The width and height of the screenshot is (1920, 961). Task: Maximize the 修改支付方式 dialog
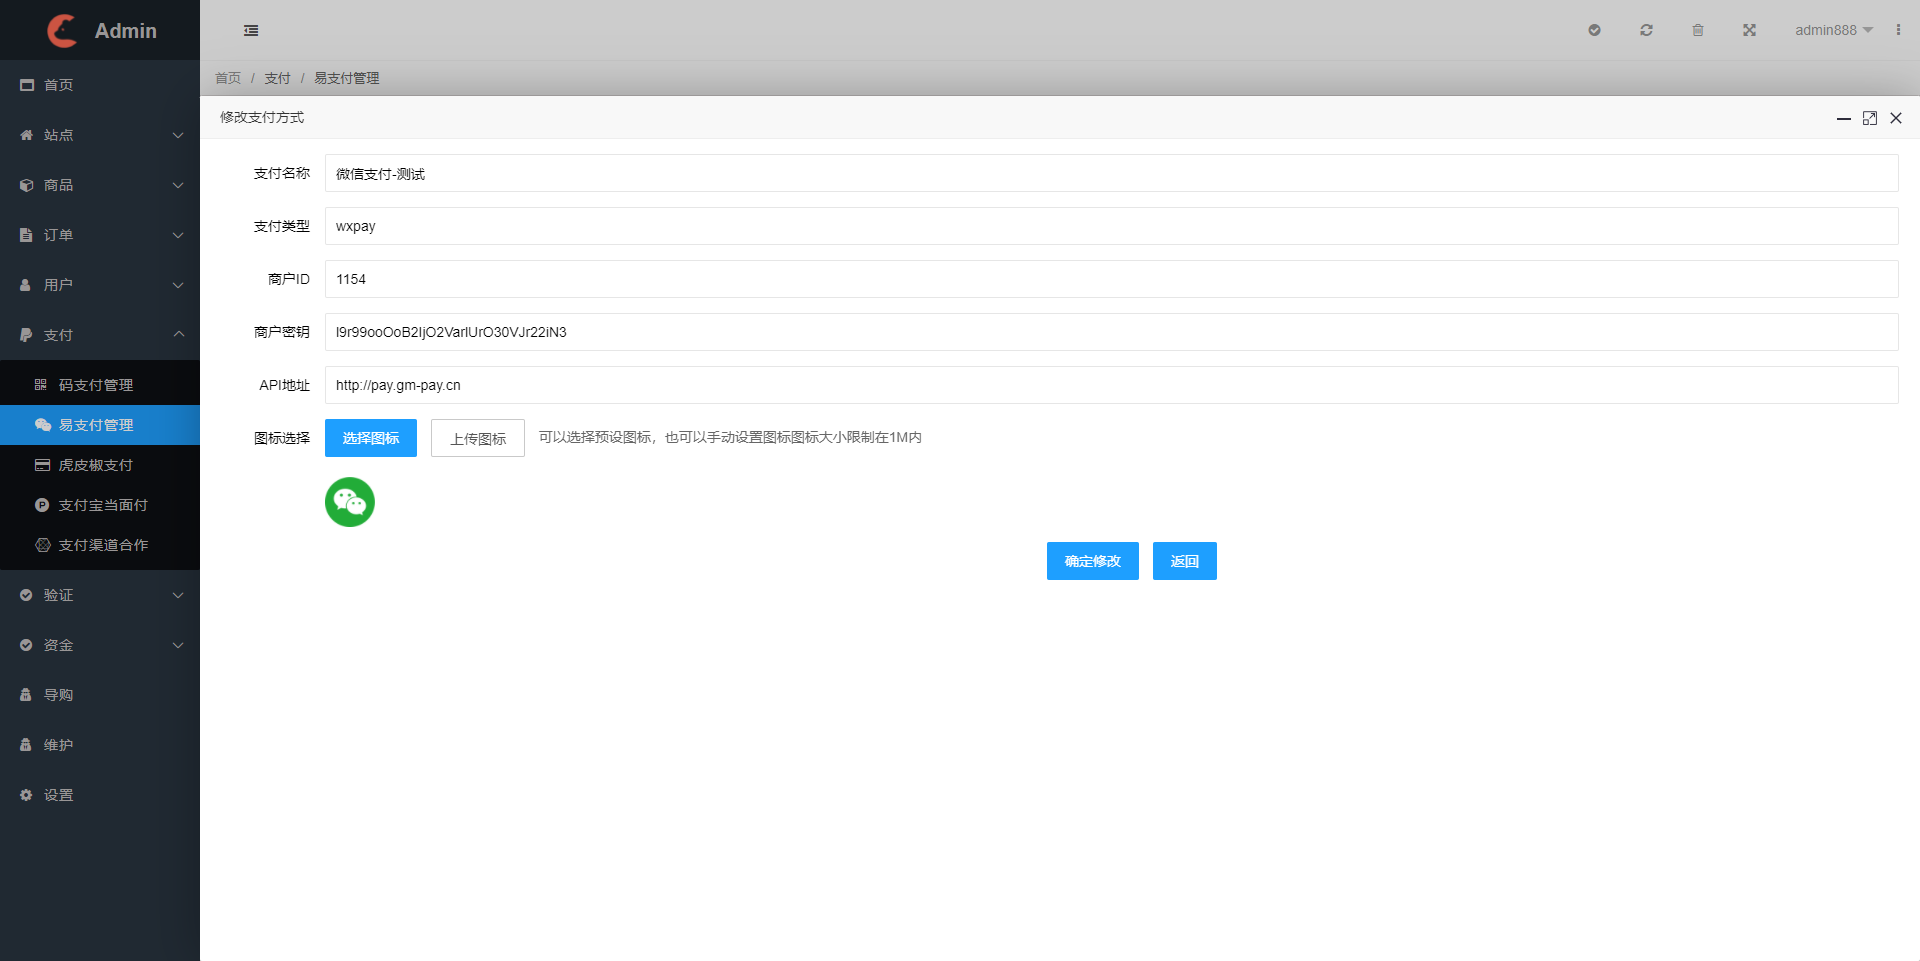pyautogui.click(x=1869, y=118)
